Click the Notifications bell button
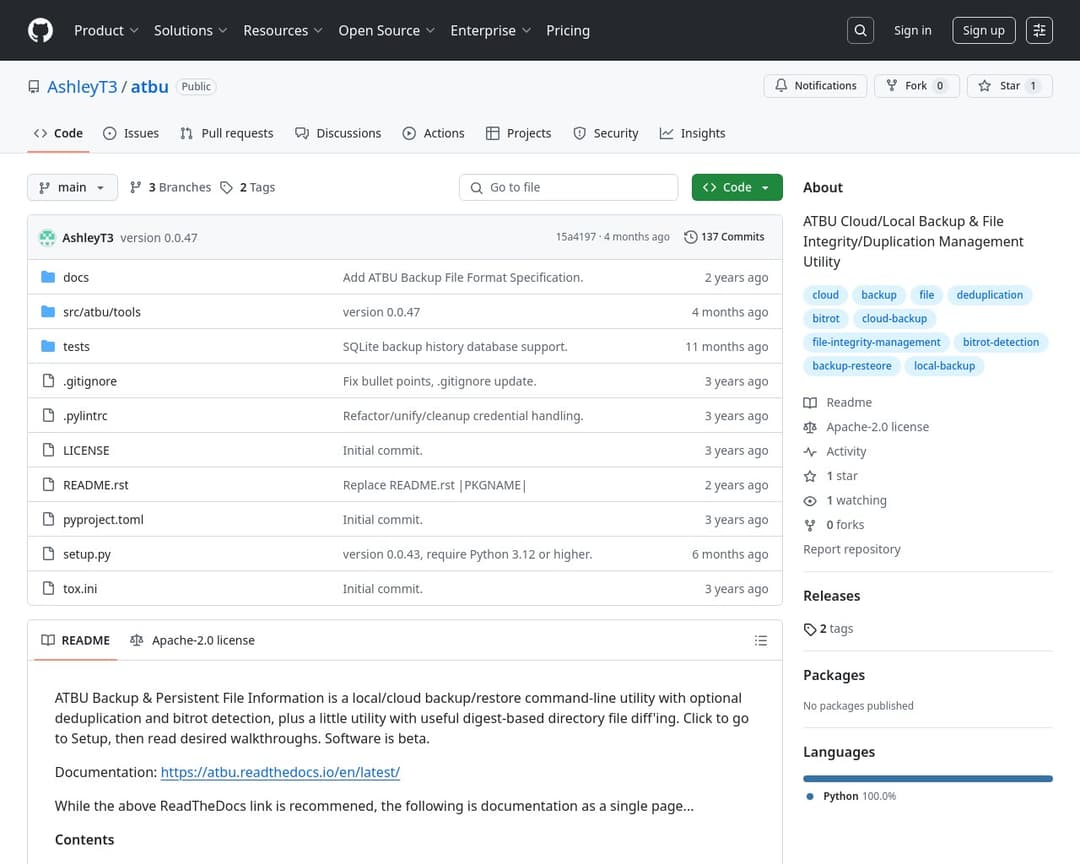1080x864 pixels. [816, 85]
